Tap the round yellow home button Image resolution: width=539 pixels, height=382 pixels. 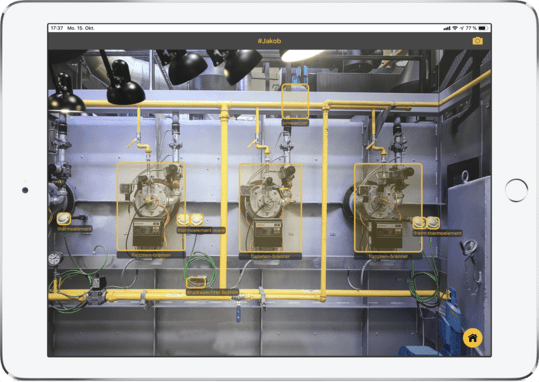click(473, 338)
